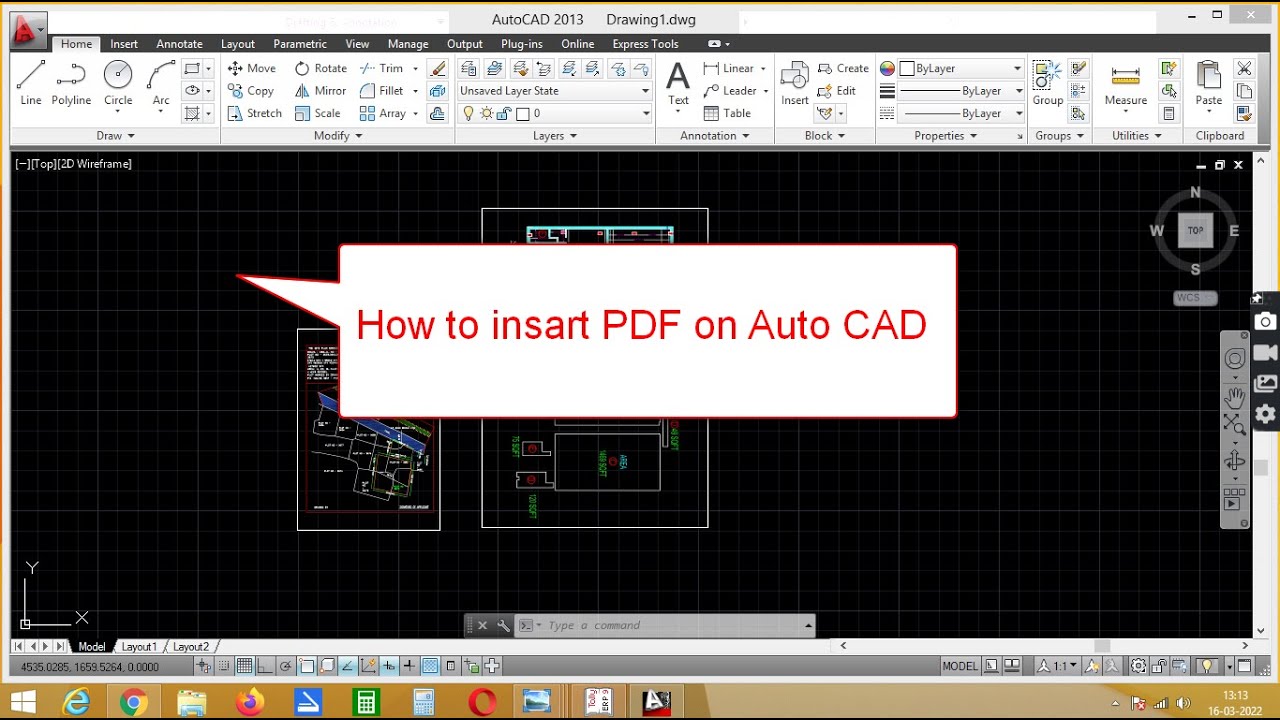The width and height of the screenshot is (1280, 720).
Task: Activate the Trim tool
Action: pos(381,68)
